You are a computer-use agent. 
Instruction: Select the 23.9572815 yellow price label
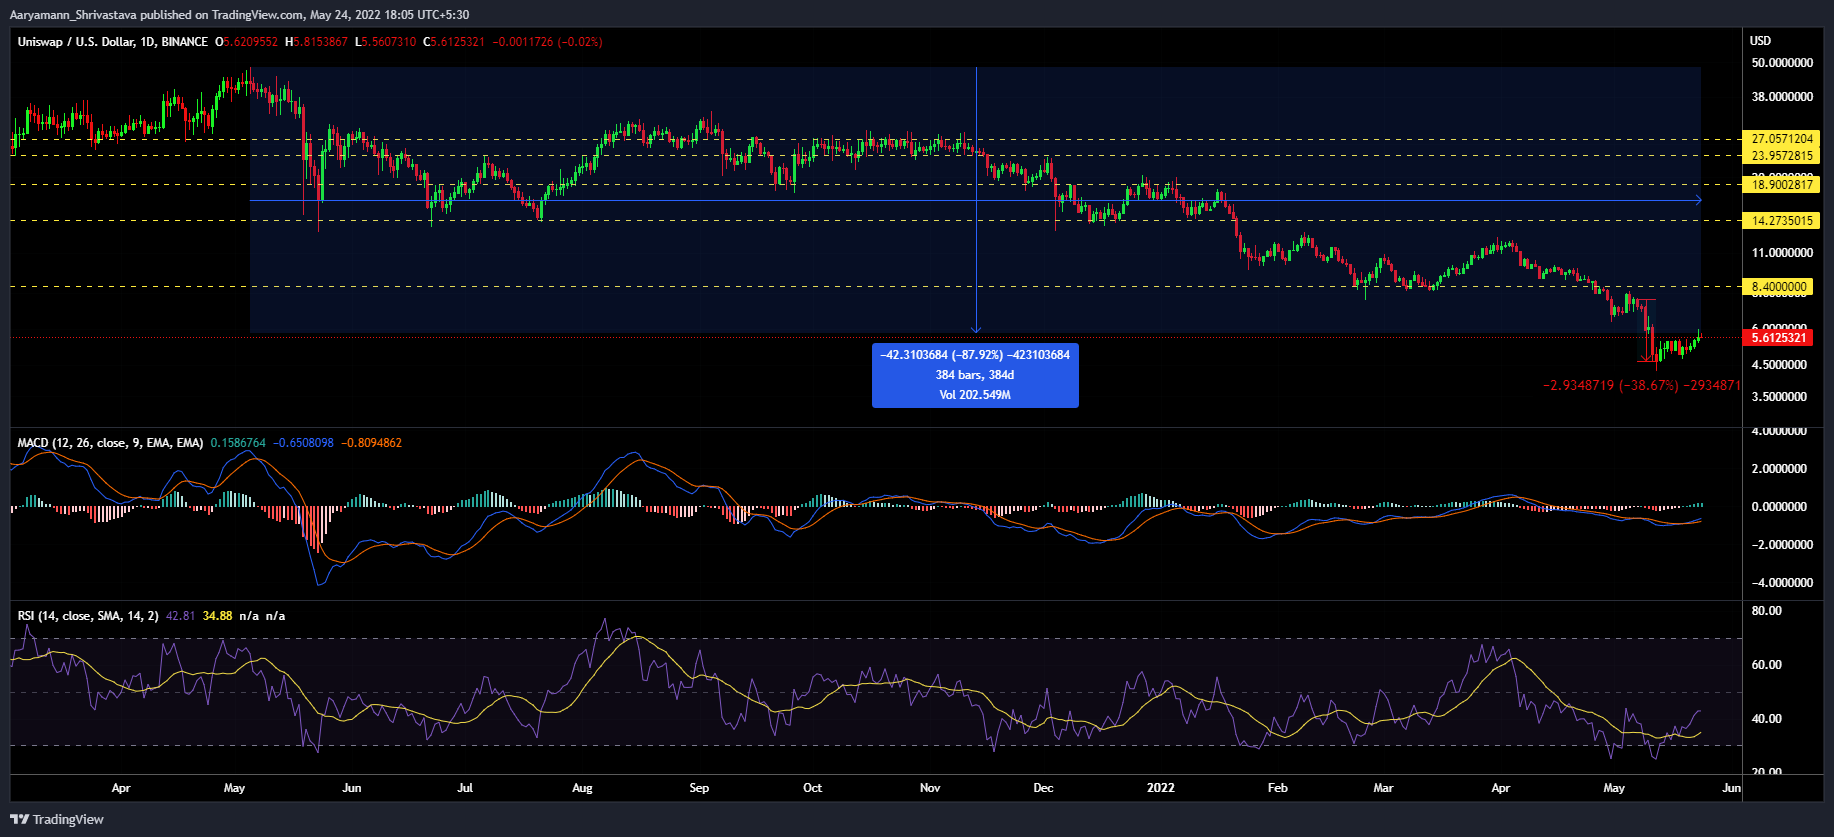pyautogui.click(x=1781, y=156)
